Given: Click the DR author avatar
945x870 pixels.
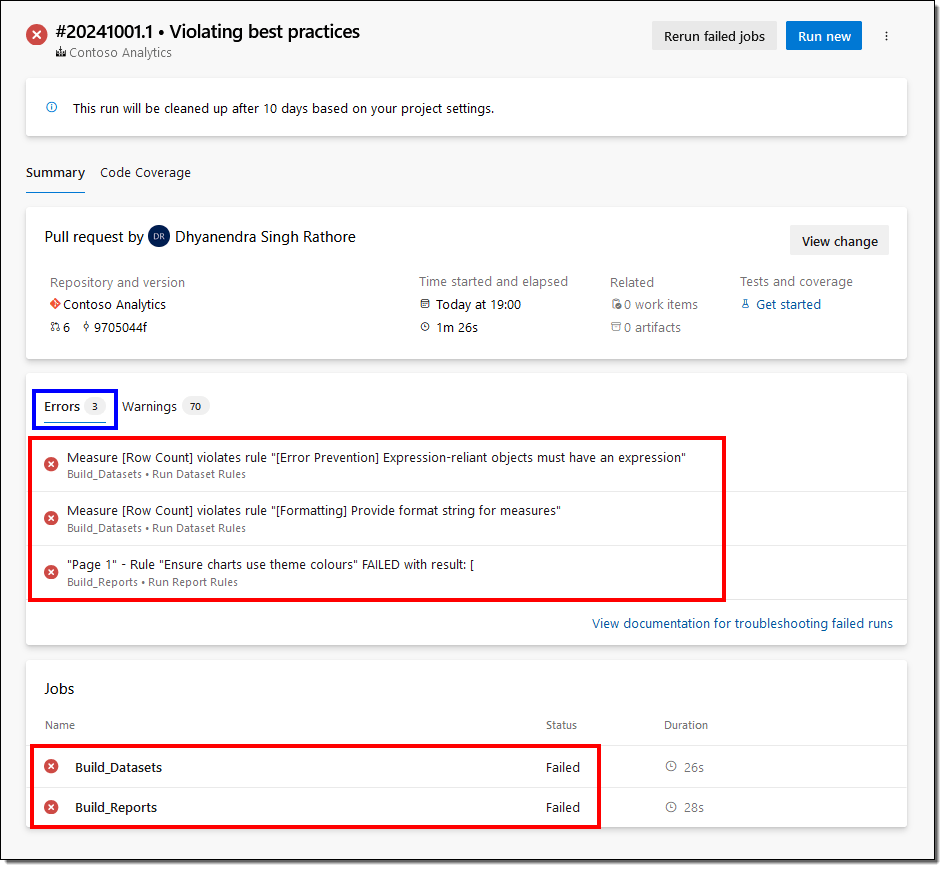Looking at the screenshot, I should pyautogui.click(x=159, y=237).
